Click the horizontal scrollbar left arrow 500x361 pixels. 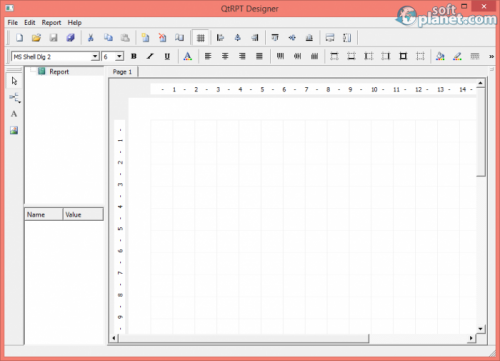point(114,338)
